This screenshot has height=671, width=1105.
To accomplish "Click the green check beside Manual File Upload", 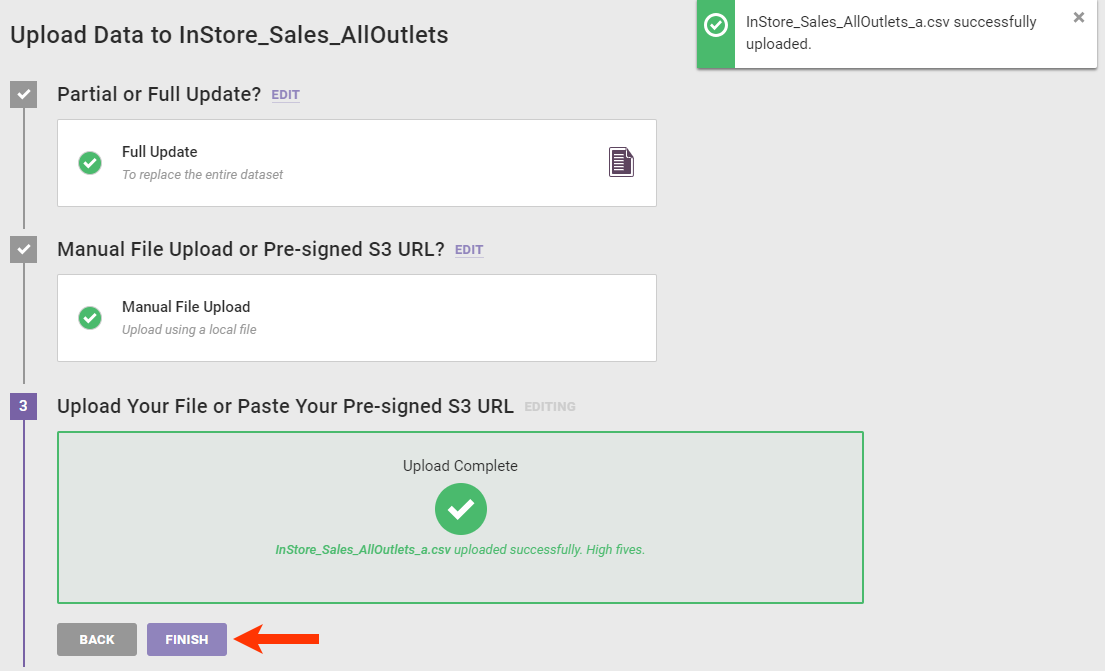I will (90, 318).
